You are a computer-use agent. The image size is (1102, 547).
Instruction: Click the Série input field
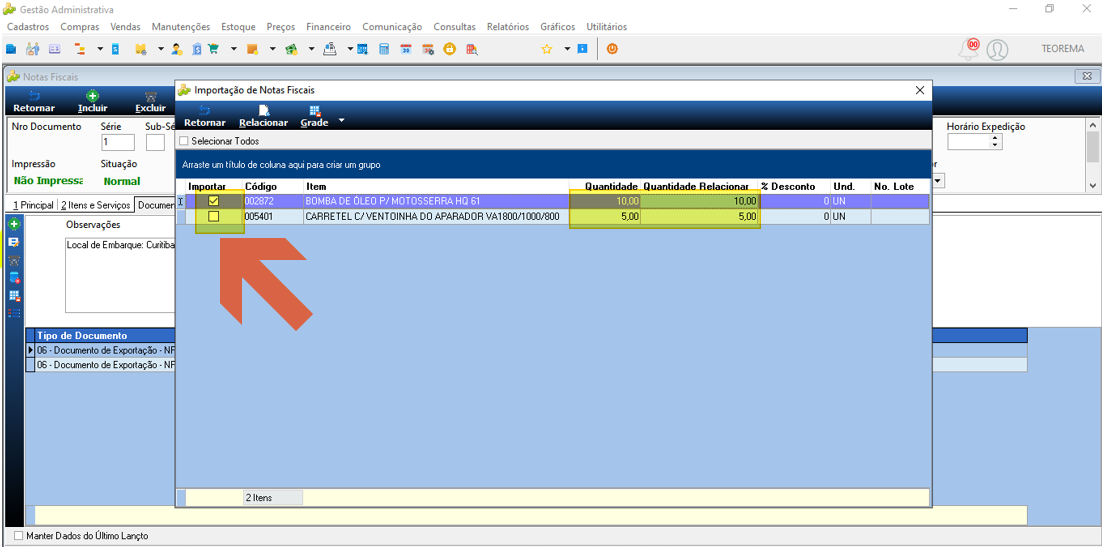click(118, 143)
